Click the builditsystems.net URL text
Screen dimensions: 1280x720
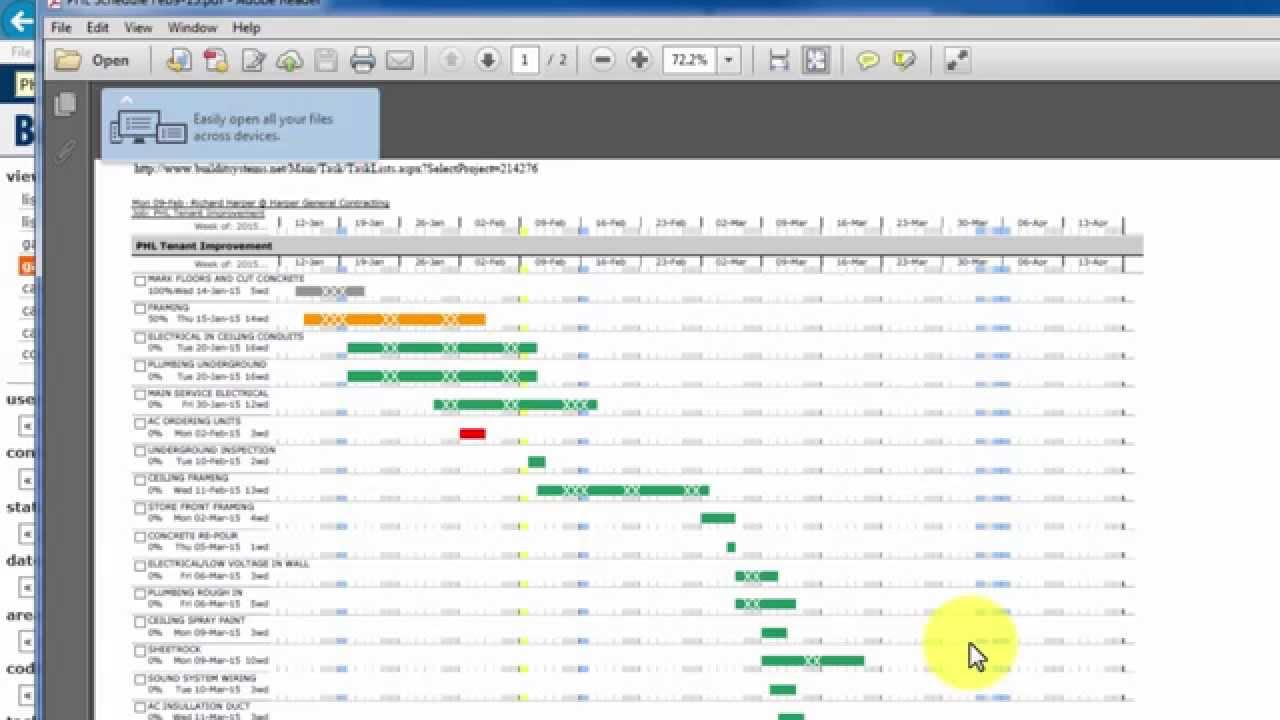(x=335, y=169)
